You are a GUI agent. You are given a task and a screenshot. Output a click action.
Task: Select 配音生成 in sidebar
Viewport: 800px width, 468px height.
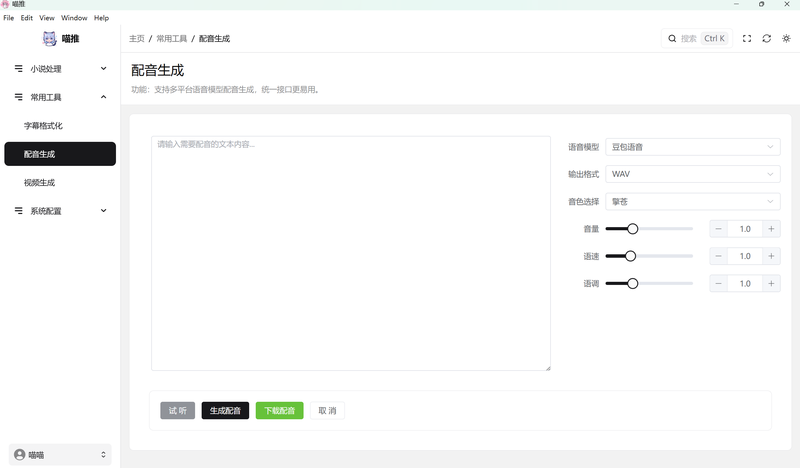pyautogui.click(x=60, y=154)
